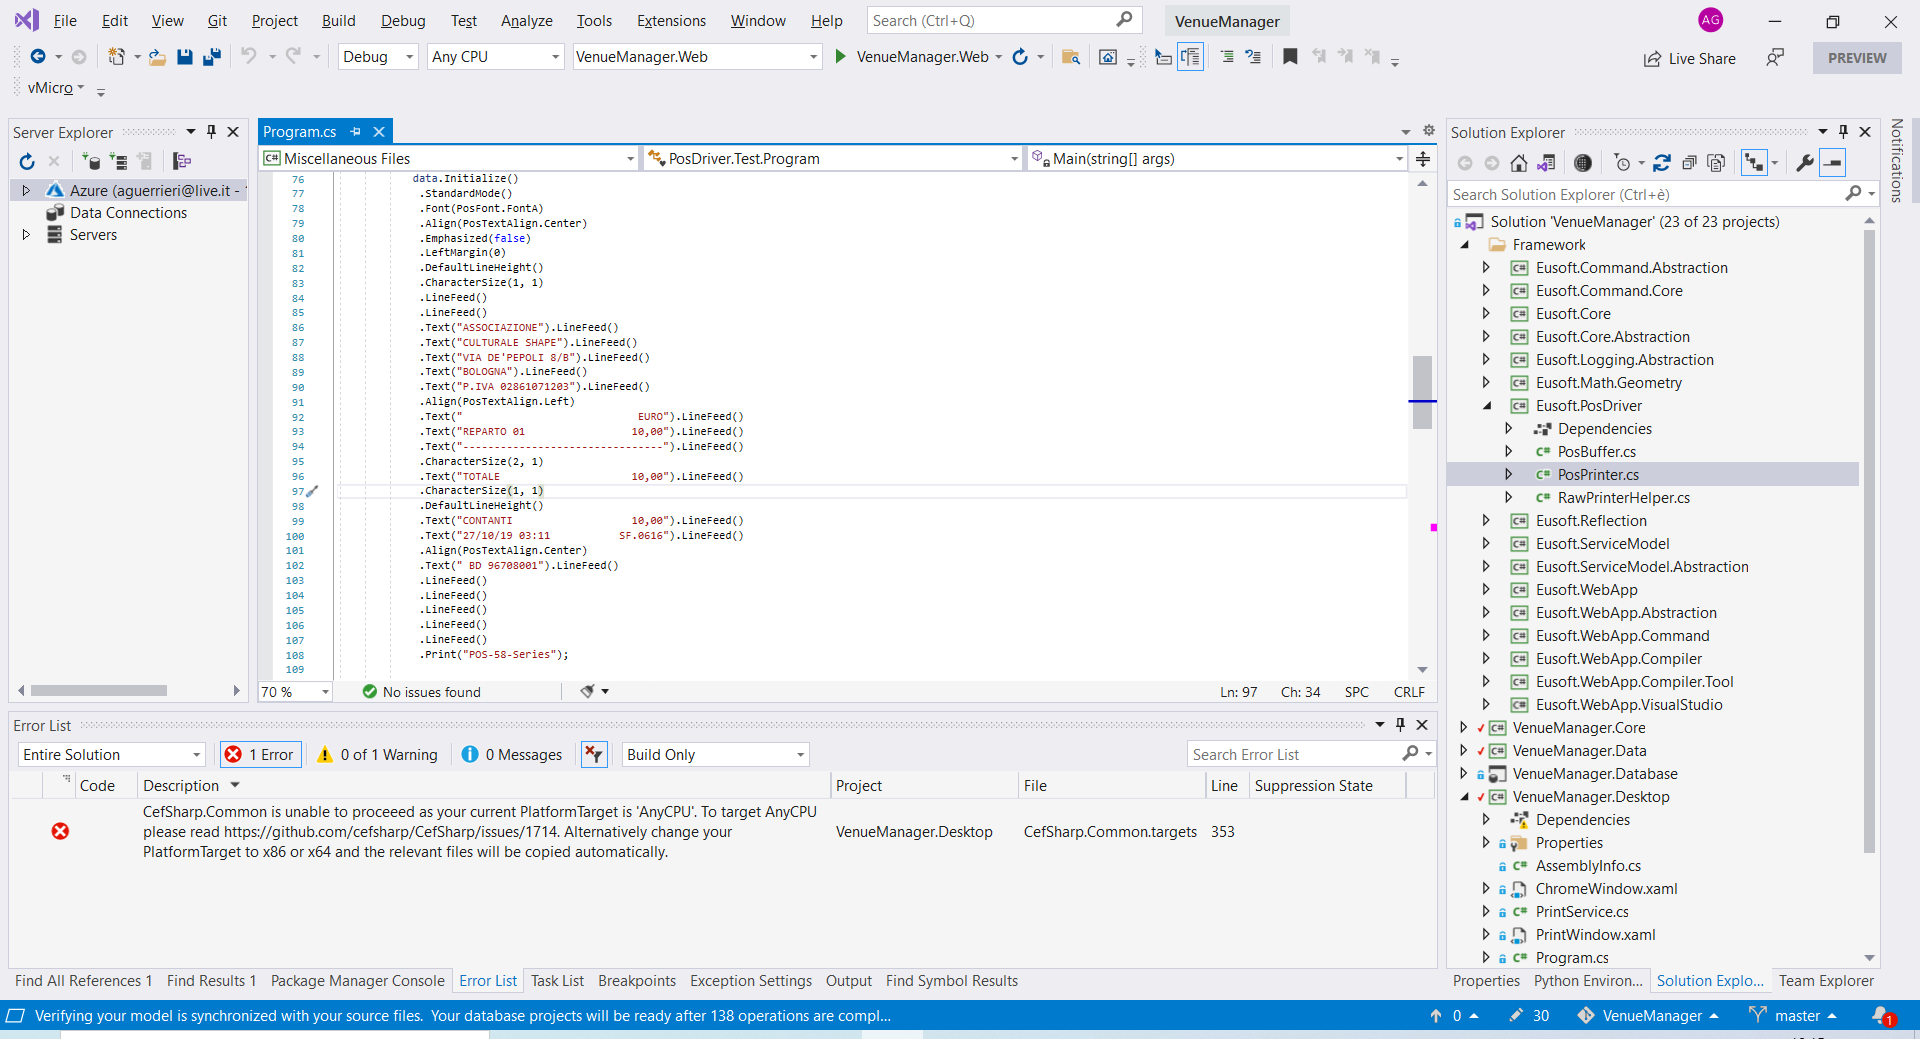The height and width of the screenshot is (1039, 1920).
Task: Click the Find in Files folder icon
Action: [1070, 57]
